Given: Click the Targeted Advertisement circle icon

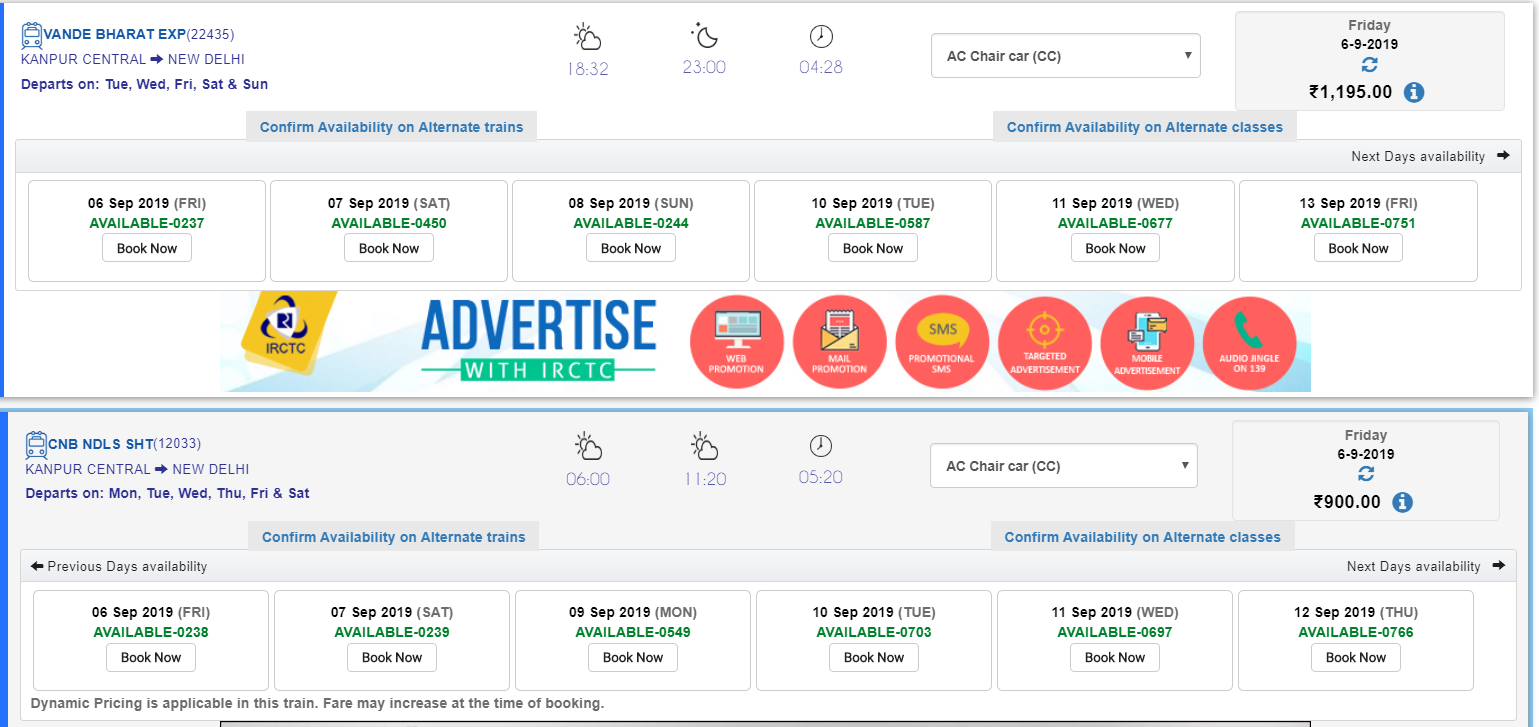Looking at the screenshot, I should [x=1044, y=342].
